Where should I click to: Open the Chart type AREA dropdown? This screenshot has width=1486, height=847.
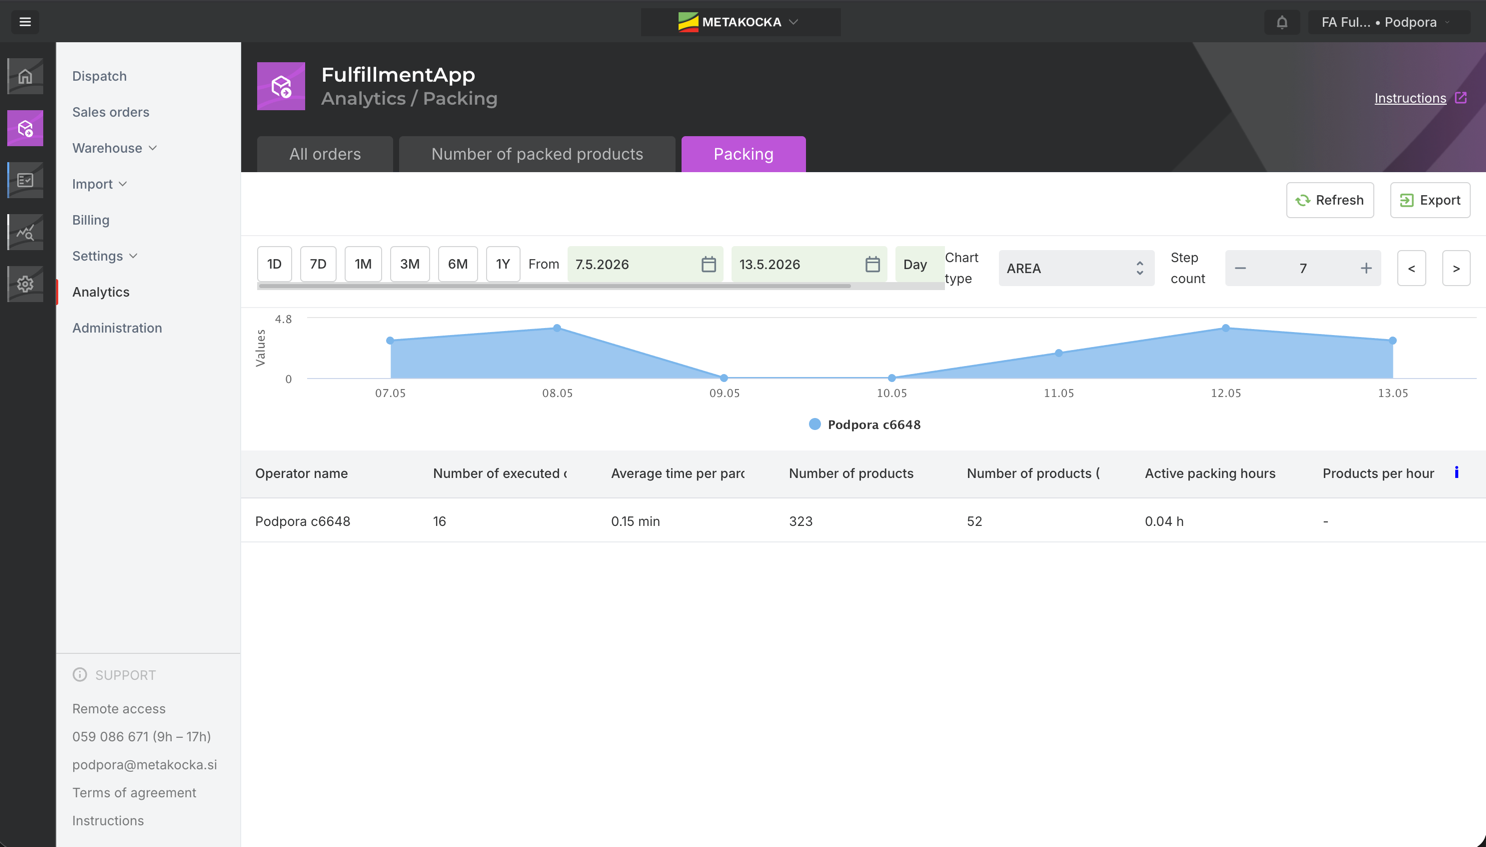[1076, 268]
